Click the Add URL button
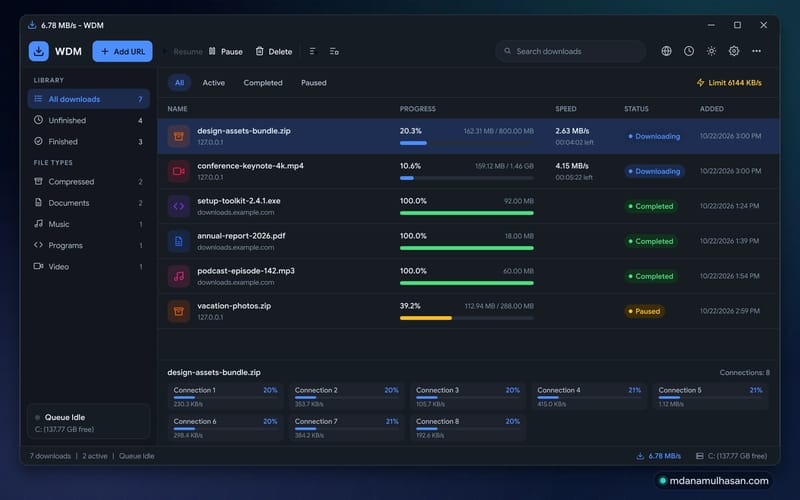800x500 pixels. (122, 52)
